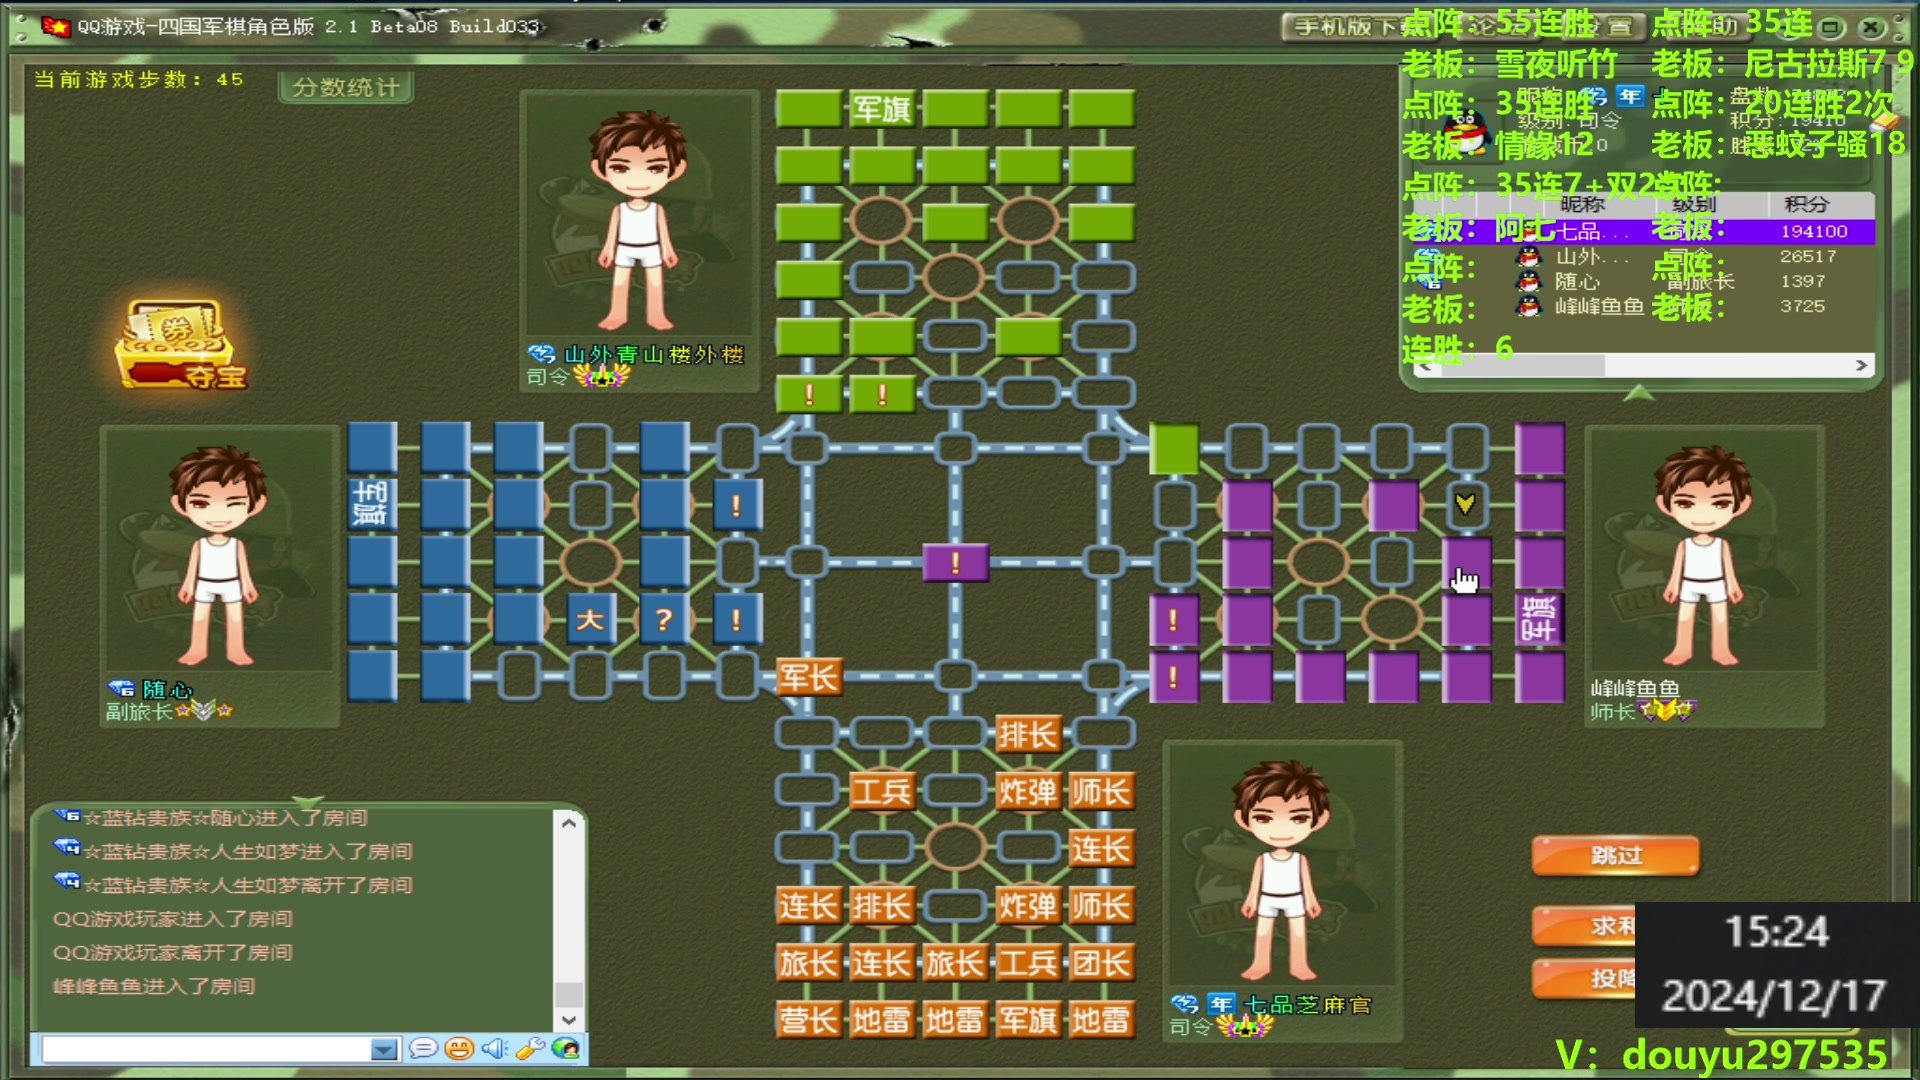Screen dimensions: 1920x1080
Task: Click the blue piece marked 大
Action: tap(590, 619)
